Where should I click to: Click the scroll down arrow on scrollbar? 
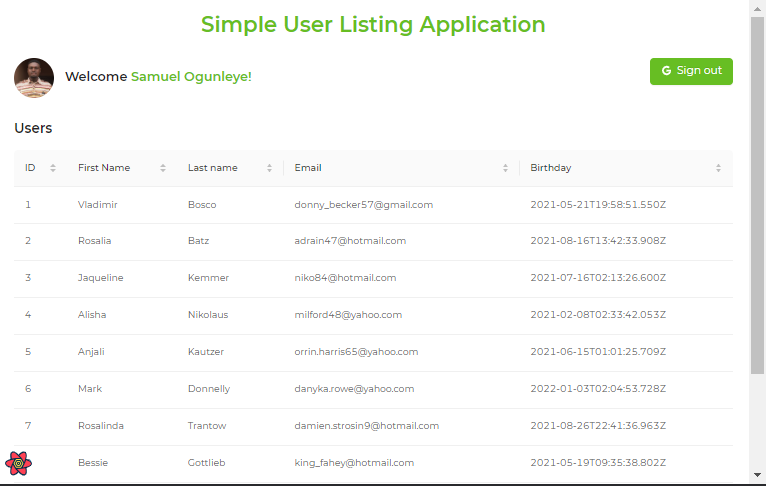tap(757, 475)
